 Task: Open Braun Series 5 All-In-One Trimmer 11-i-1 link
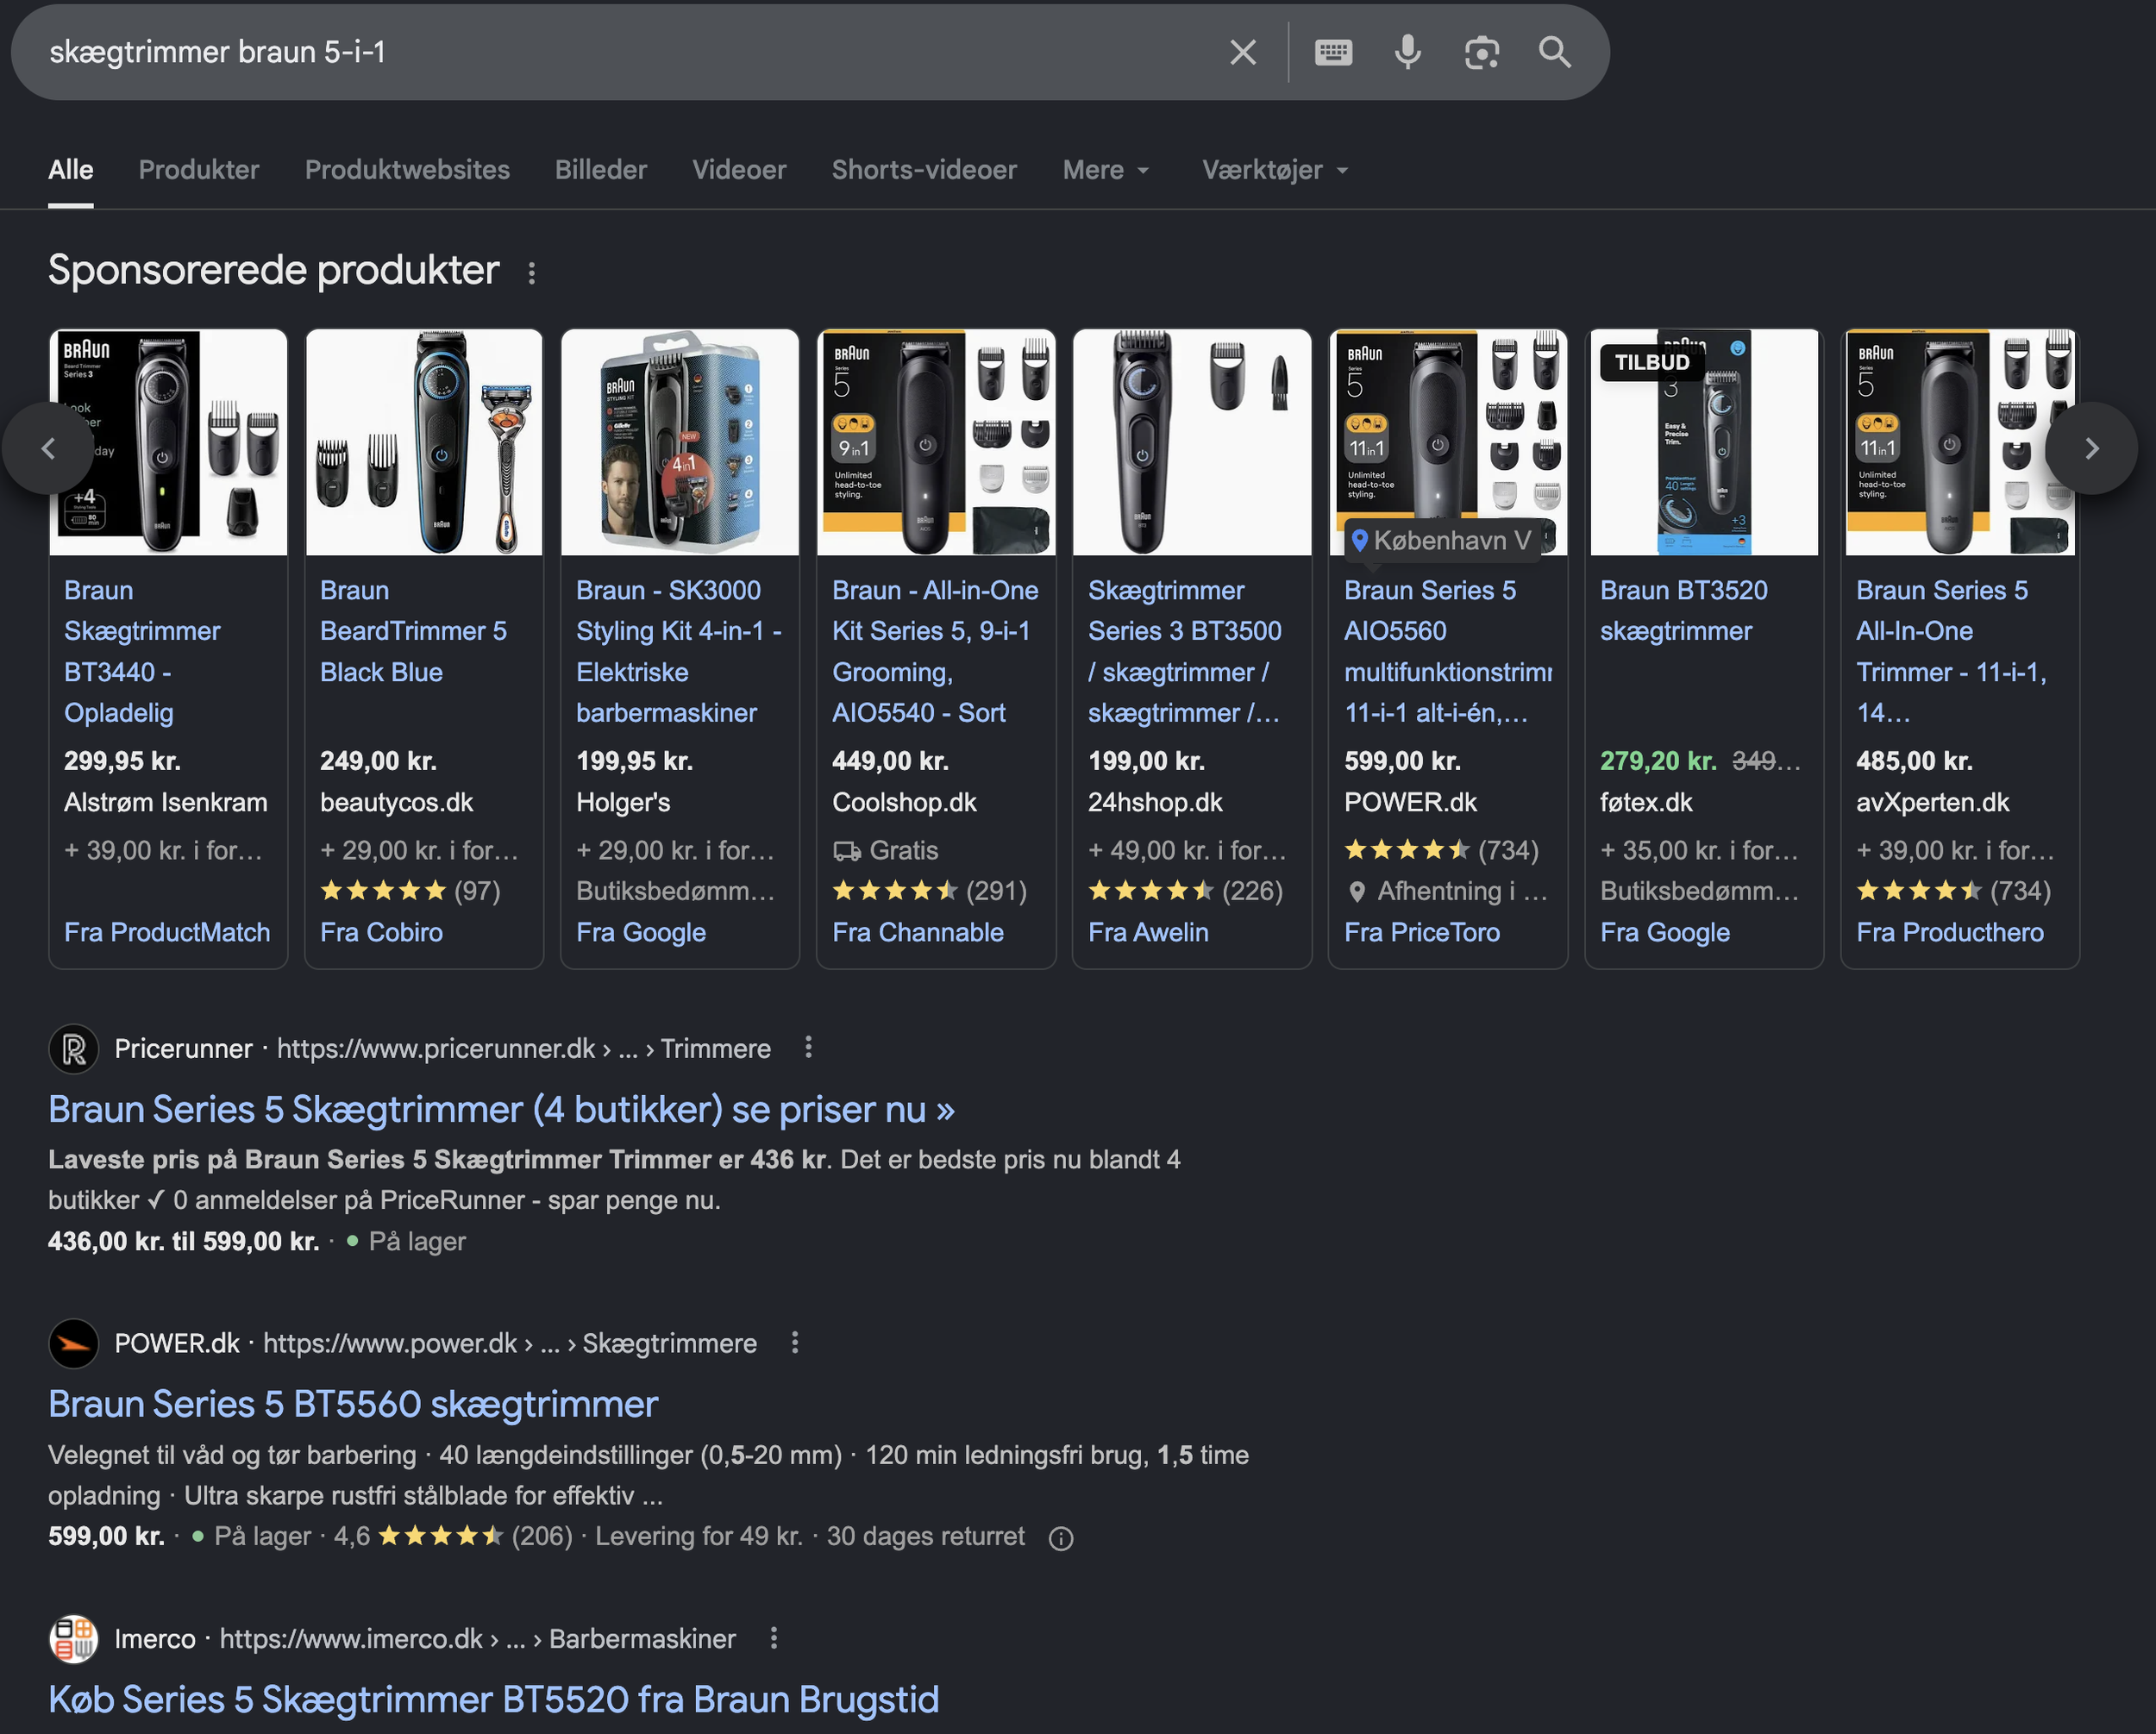[x=1951, y=651]
